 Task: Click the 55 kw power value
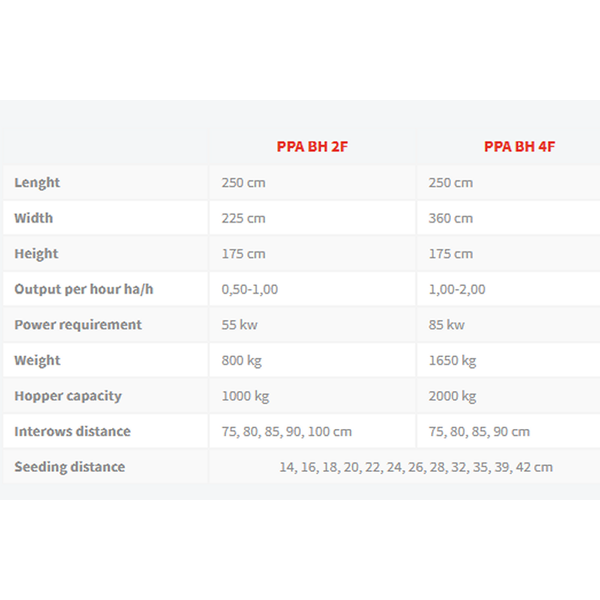(240, 325)
